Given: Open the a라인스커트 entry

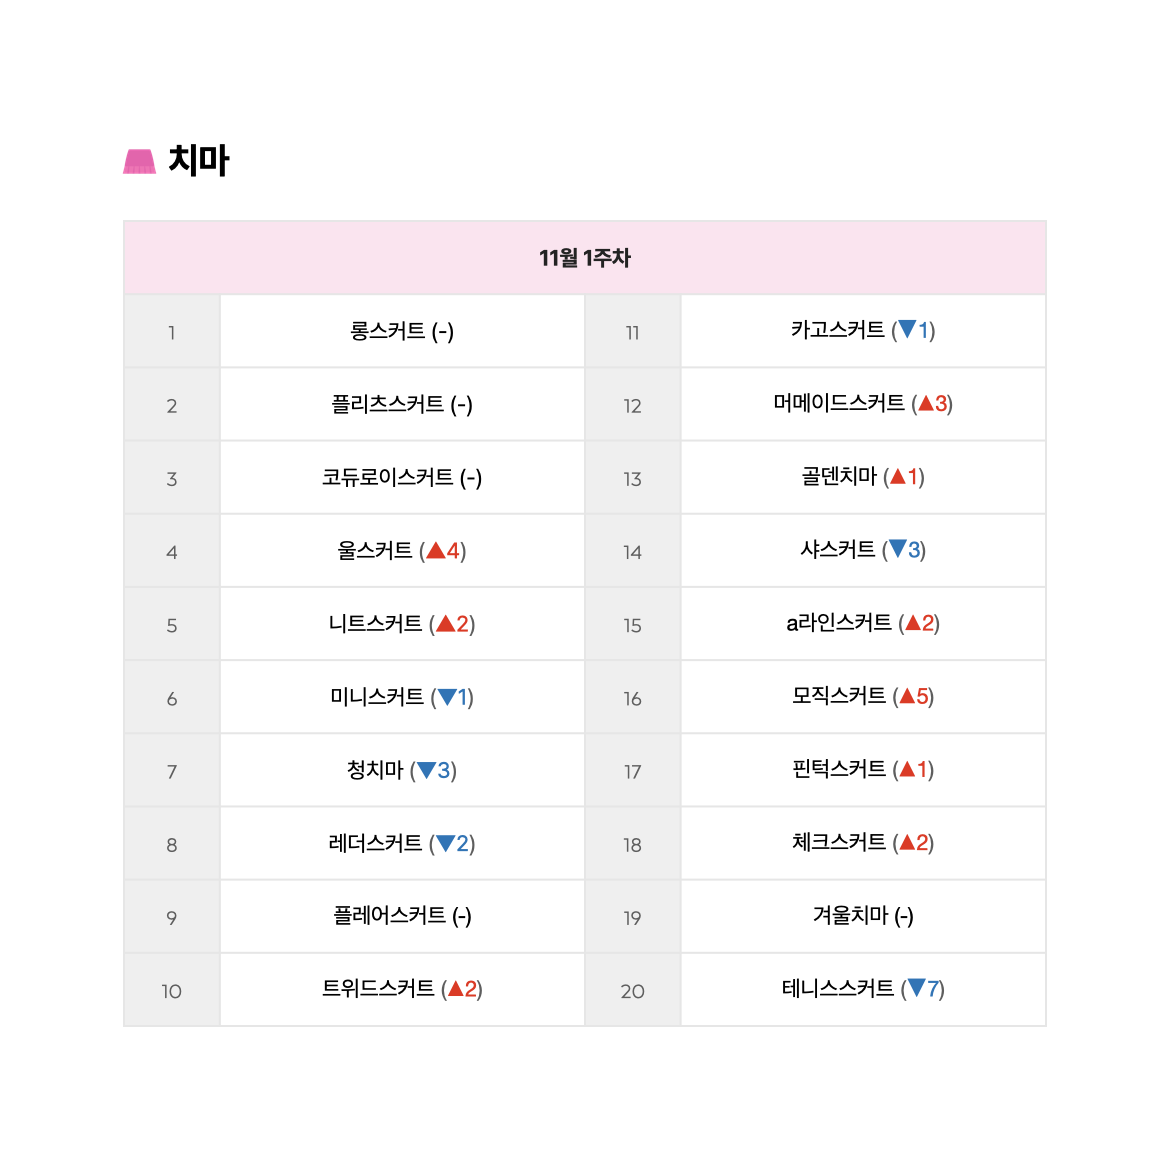Looking at the screenshot, I should pyautogui.click(x=863, y=623).
